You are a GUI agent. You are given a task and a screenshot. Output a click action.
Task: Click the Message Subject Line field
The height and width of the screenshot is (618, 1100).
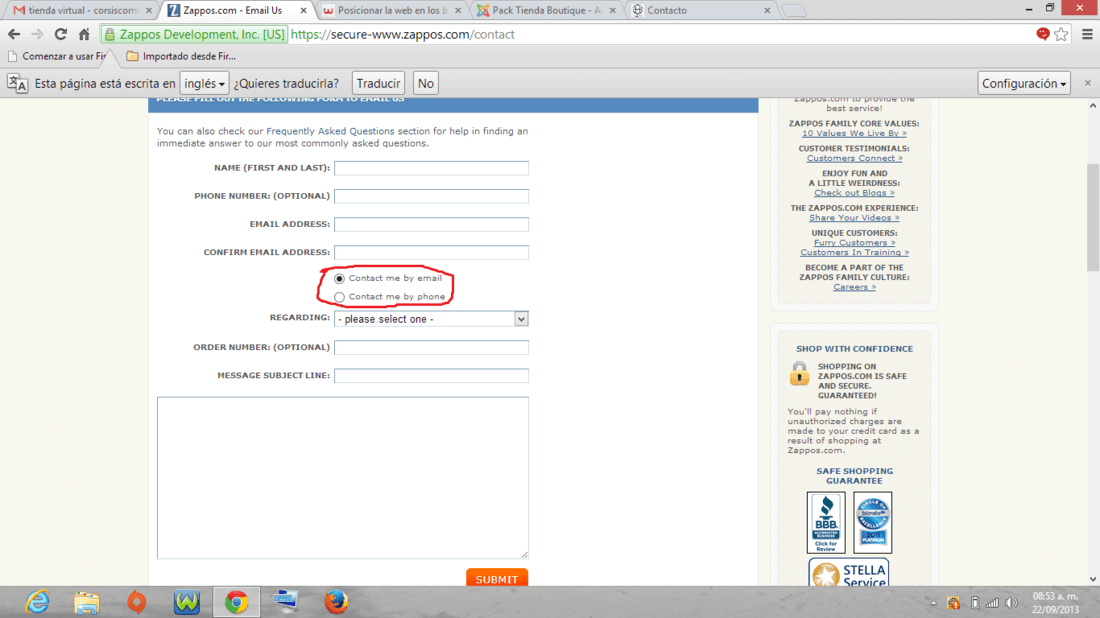(431, 375)
